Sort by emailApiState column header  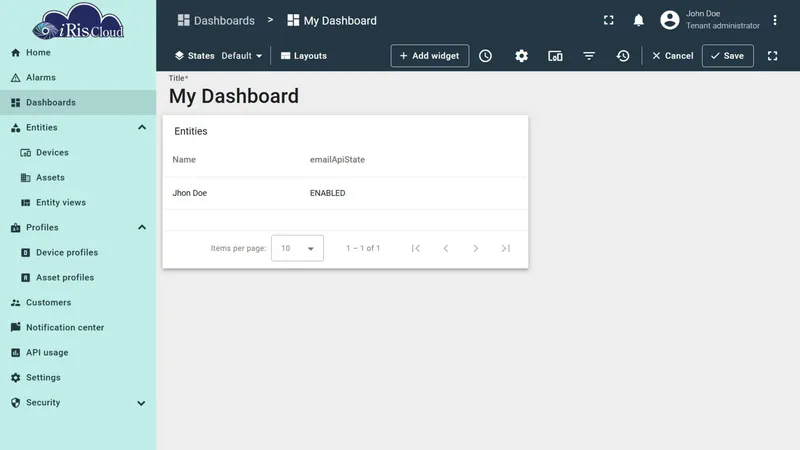[x=337, y=160]
